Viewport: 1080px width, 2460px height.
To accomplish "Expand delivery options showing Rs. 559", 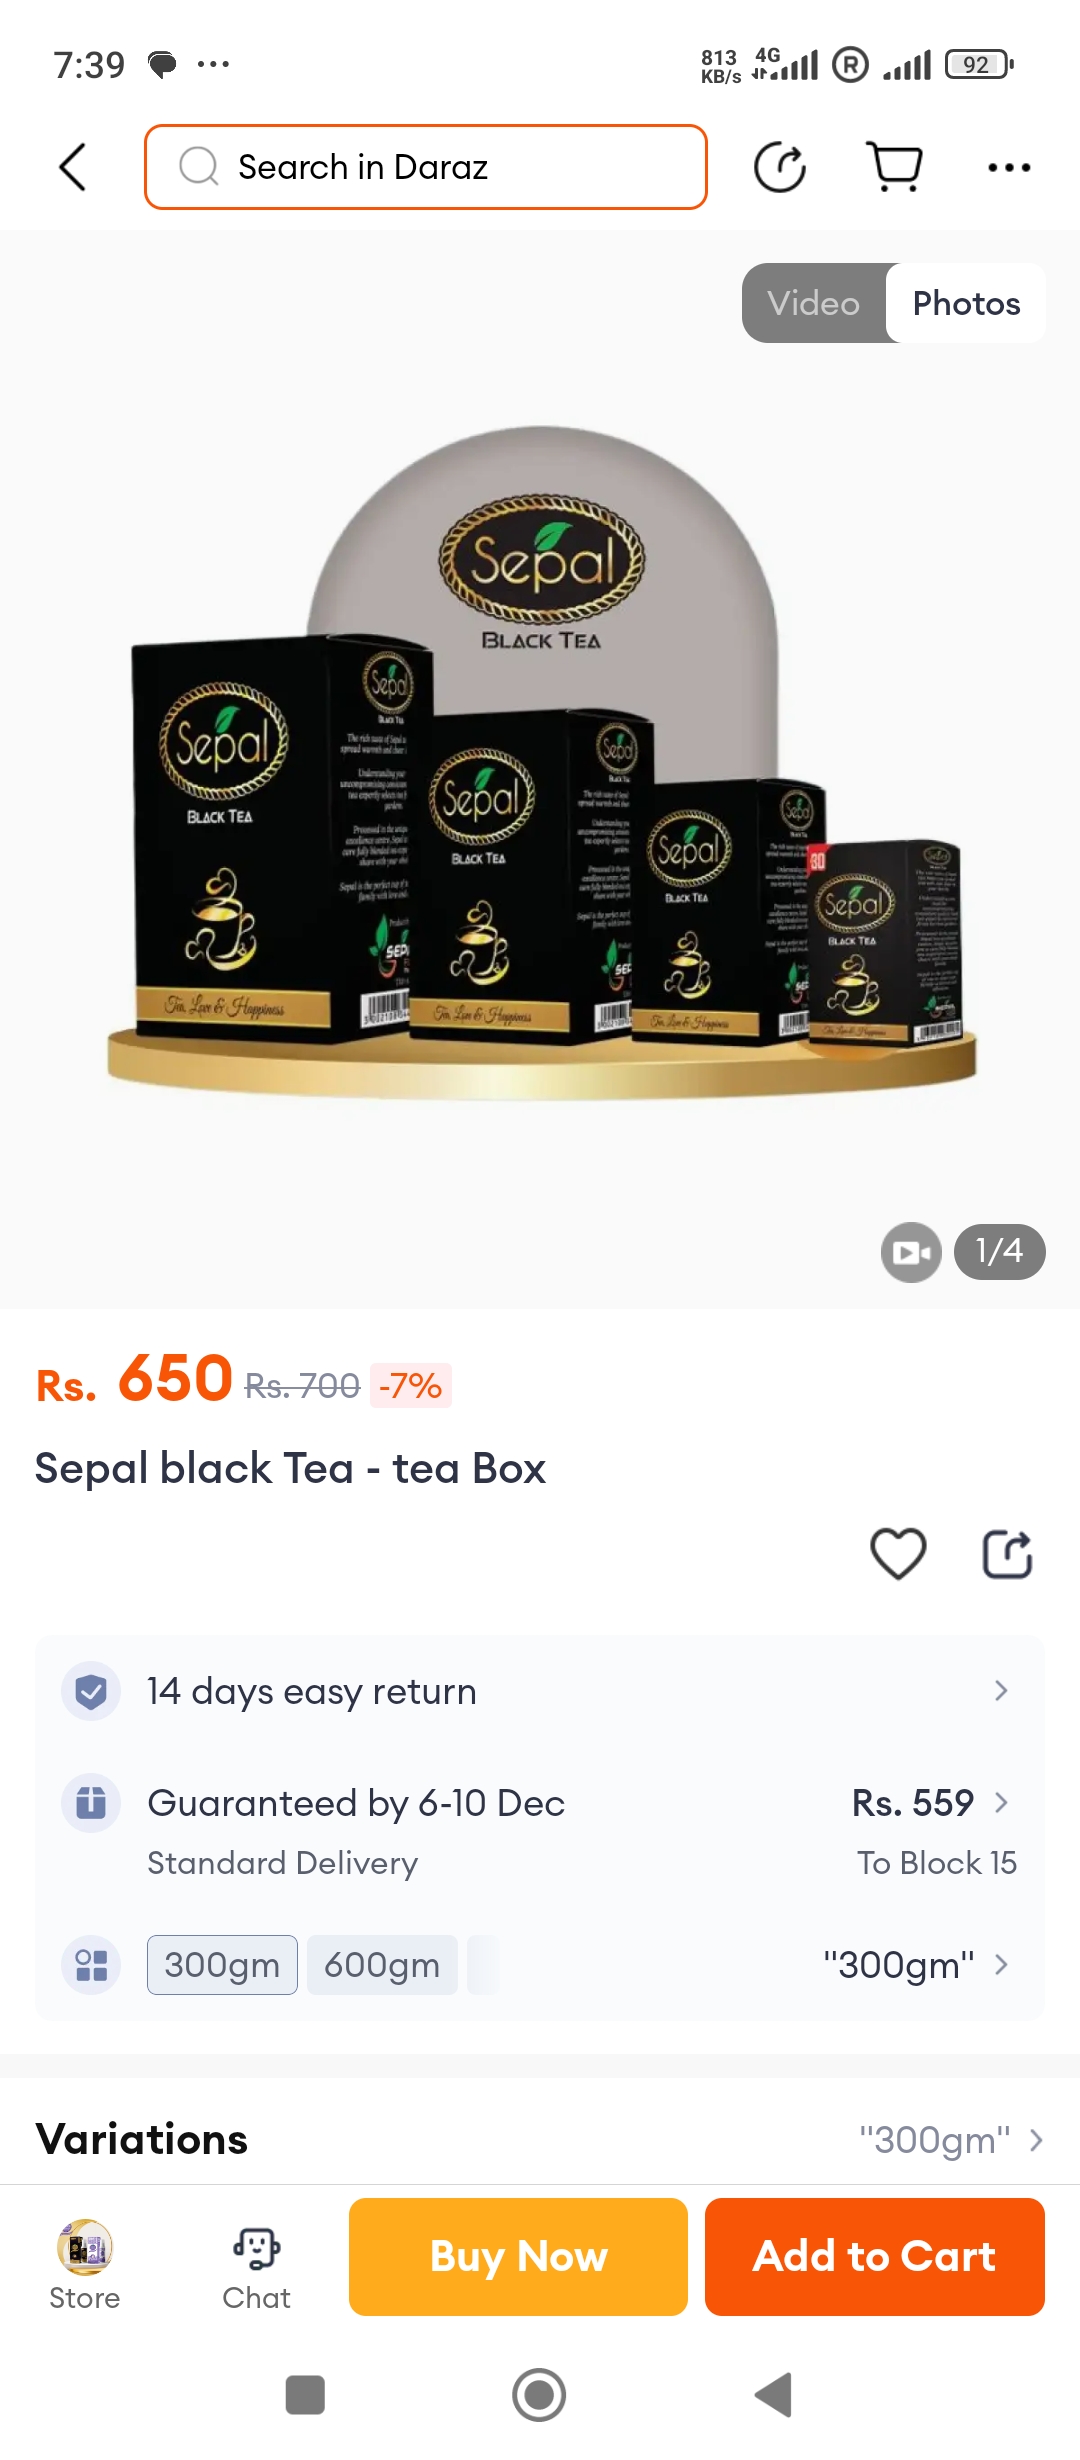I will [x=540, y=1830].
